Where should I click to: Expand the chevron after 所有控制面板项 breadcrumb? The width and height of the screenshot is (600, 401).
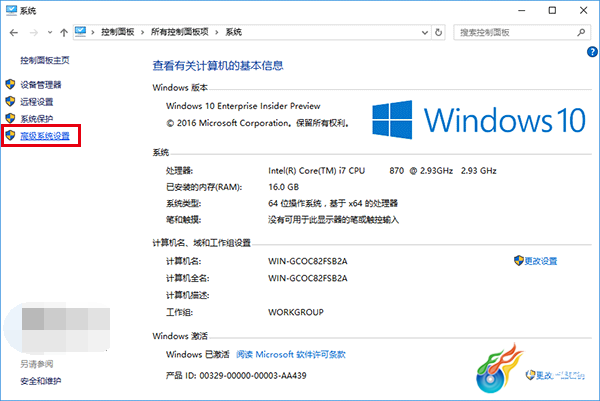[x=217, y=33]
